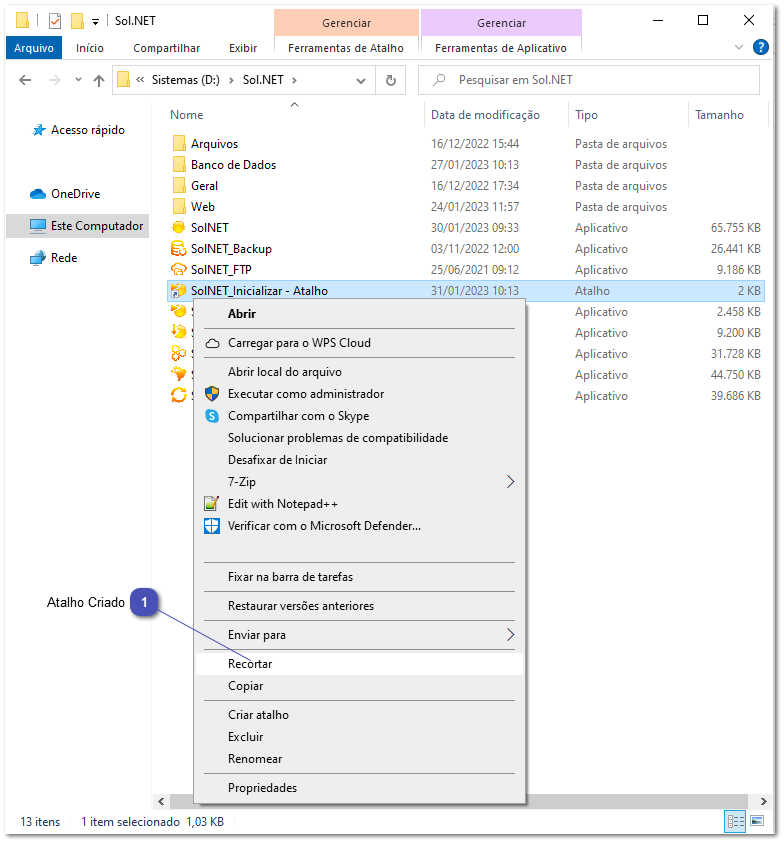Expand Sol.NET breadcrumb chevron
The image size is (784, 843).
294,80
